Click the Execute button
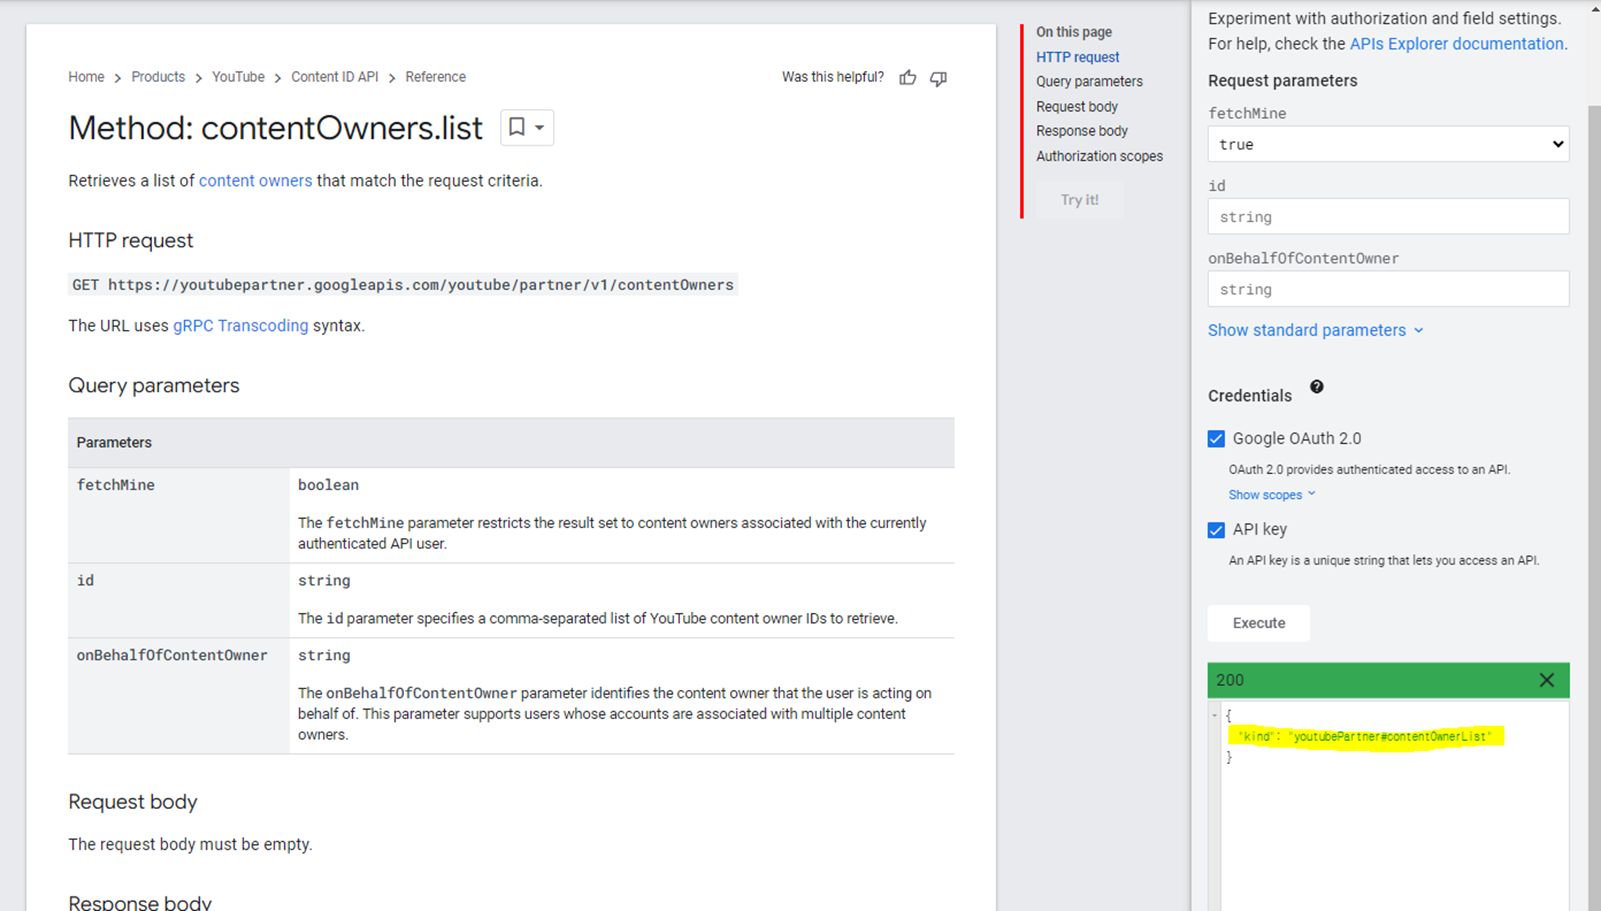Viewport: 1601px width, 911px height. coord(1259,623)
